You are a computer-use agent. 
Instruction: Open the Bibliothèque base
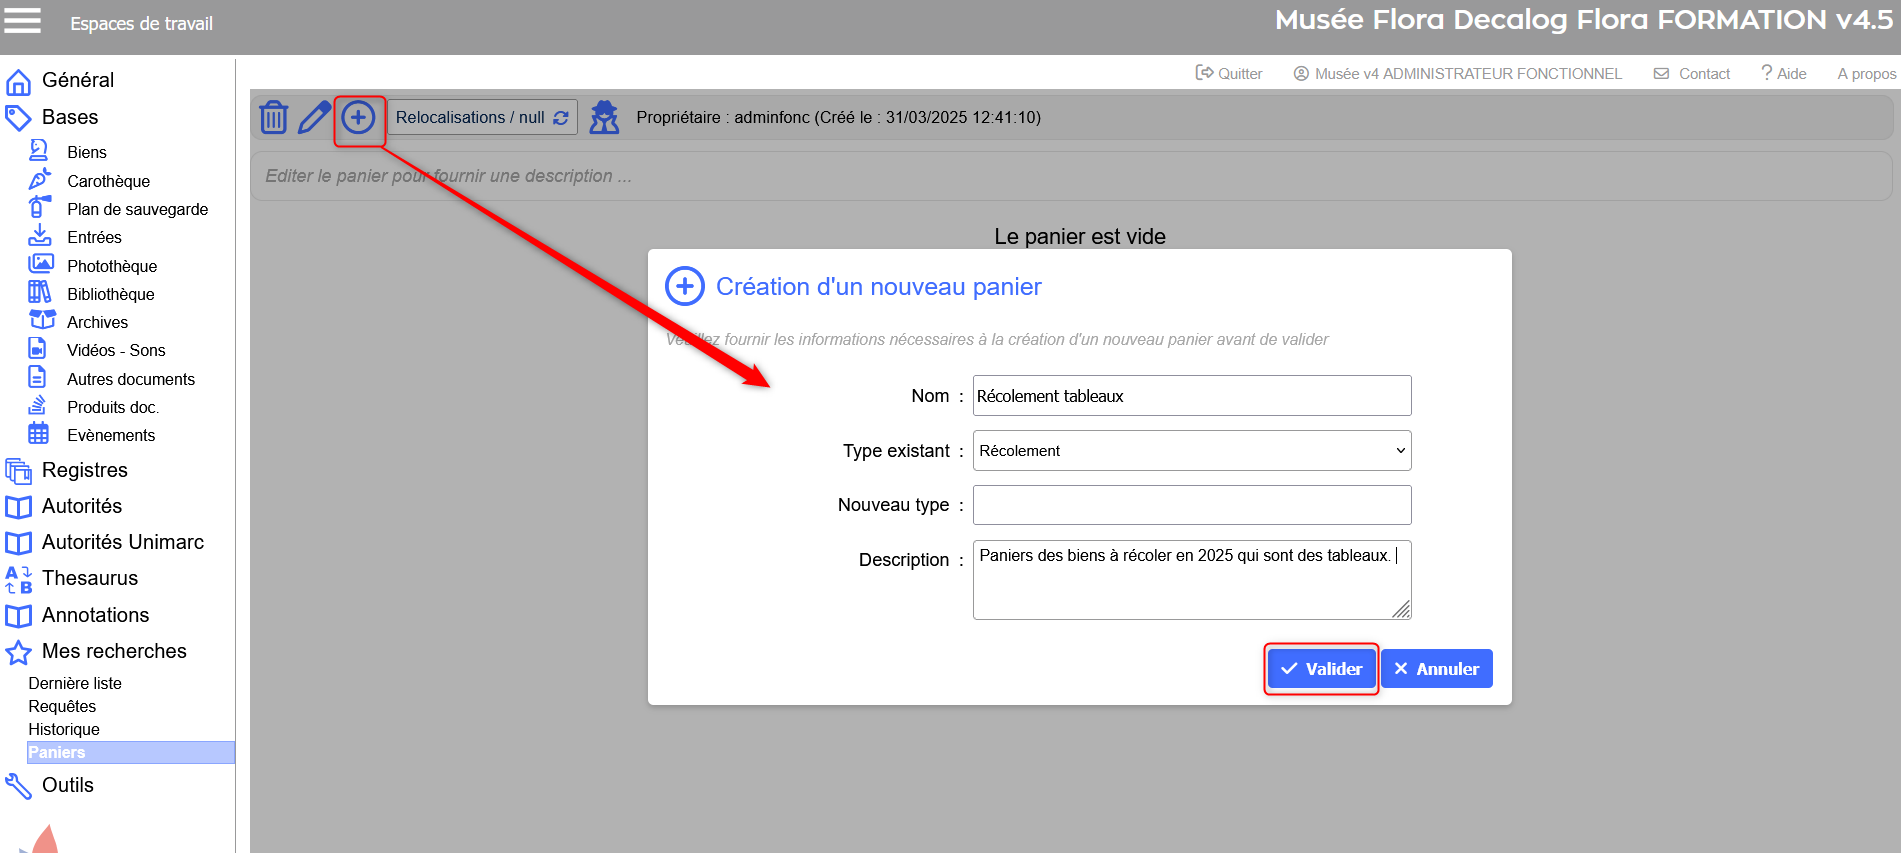click(x=110, y=294)
